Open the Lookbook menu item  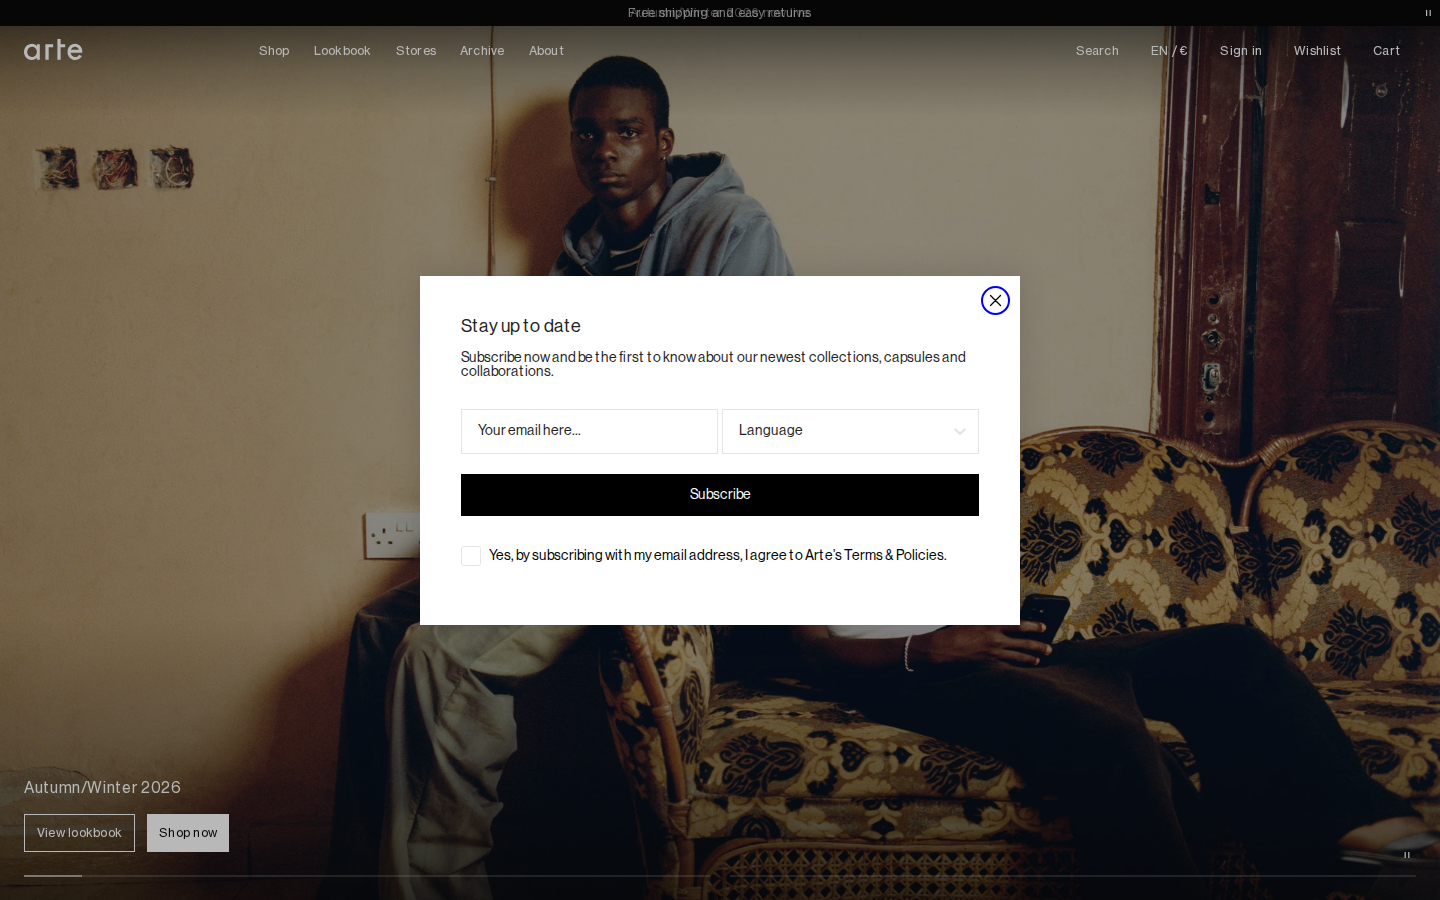[x=342, y=51]
